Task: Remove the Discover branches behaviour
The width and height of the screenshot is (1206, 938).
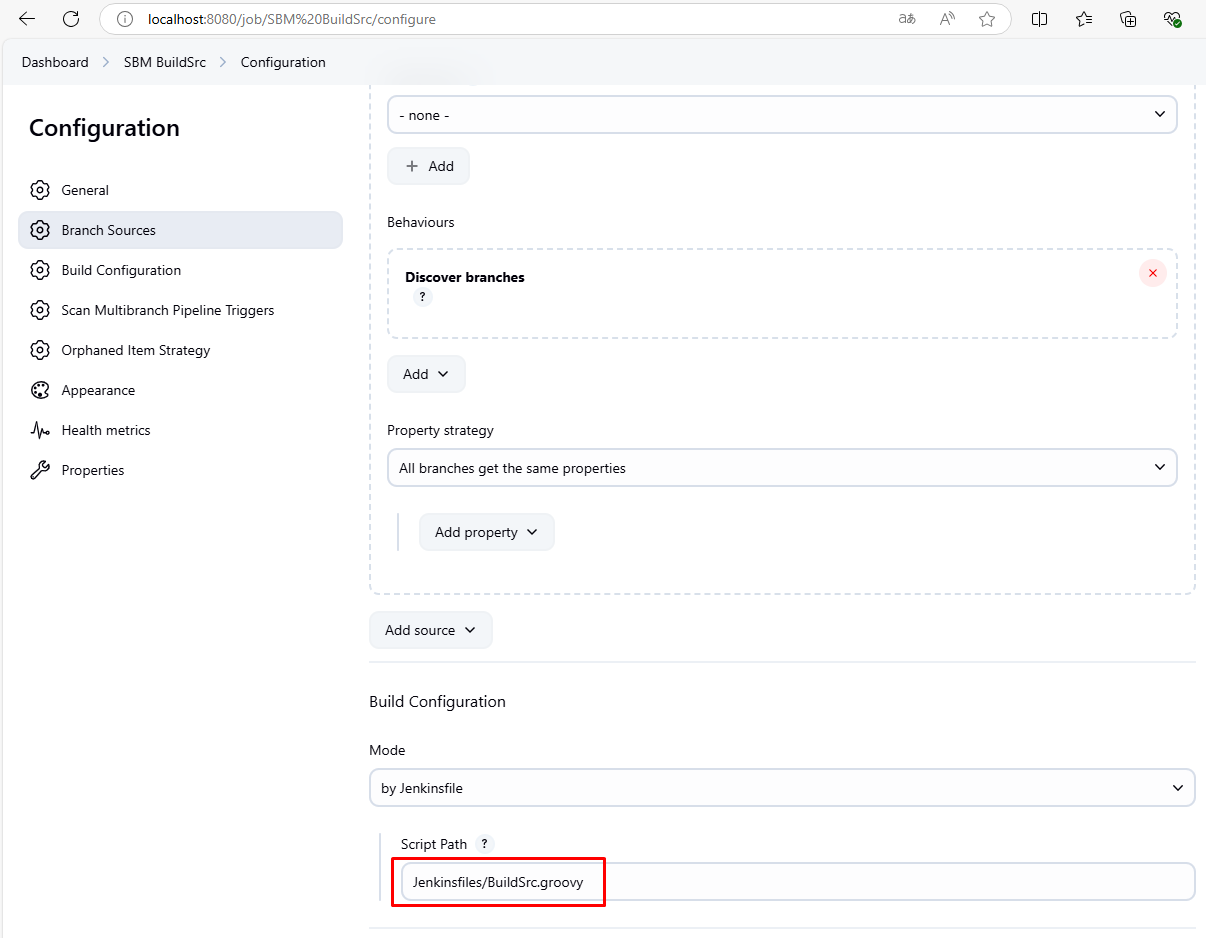Action: pyautogui.click(x=1152, y=273)
